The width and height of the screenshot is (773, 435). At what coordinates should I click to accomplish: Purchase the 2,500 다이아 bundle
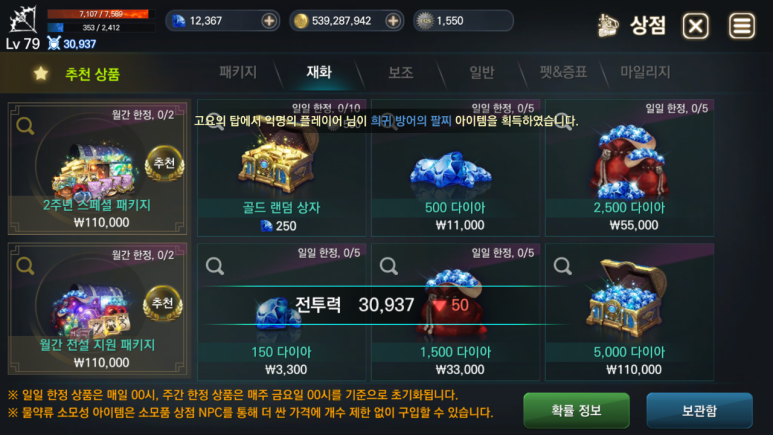coord(630,168)
